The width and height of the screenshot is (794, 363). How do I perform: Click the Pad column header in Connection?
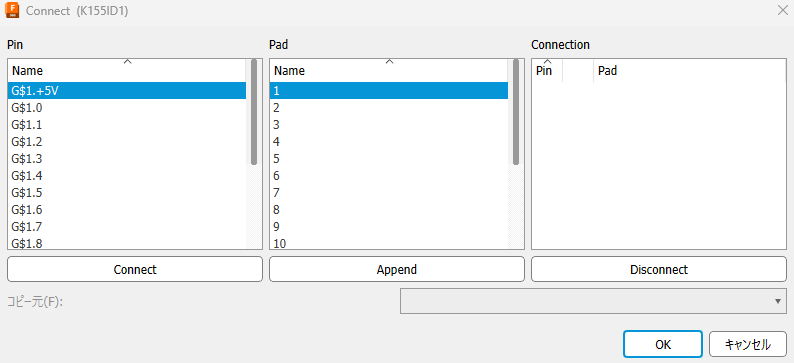[x=689, y=70]
